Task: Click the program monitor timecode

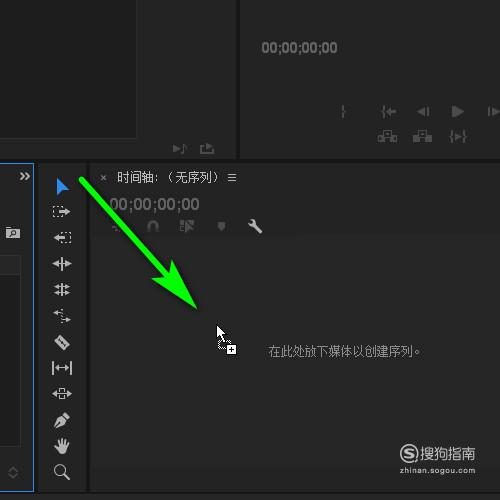Action: click(299, 48)
